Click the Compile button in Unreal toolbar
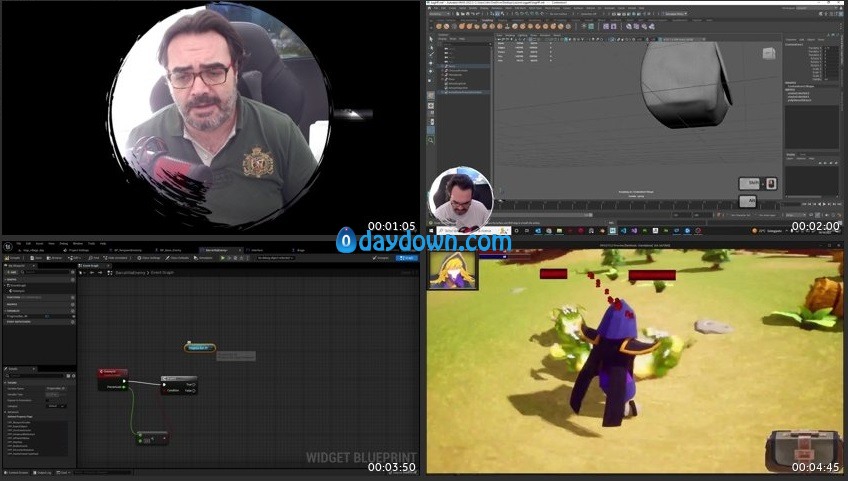Viewport: 848px width, 481px height. coord(12,258)
